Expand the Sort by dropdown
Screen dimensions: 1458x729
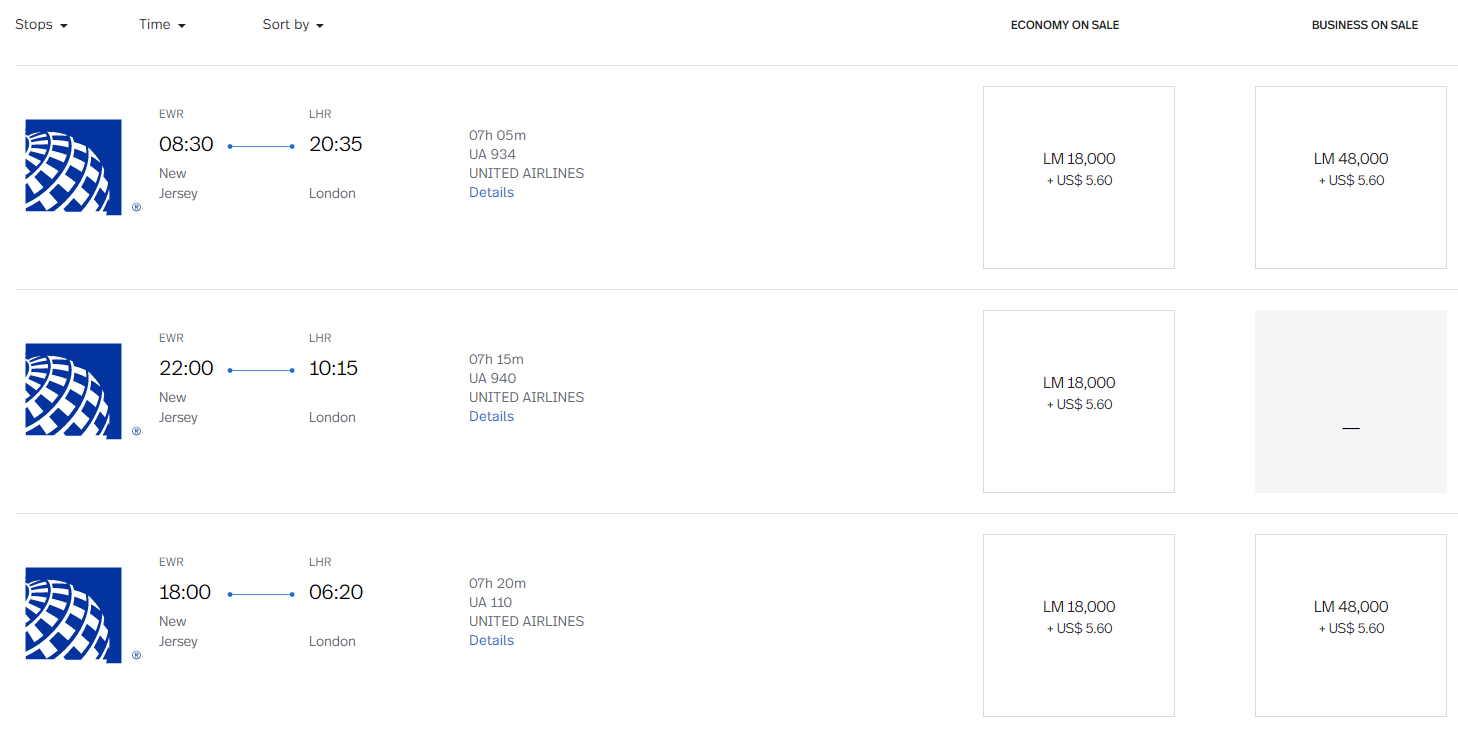[293, 24]
